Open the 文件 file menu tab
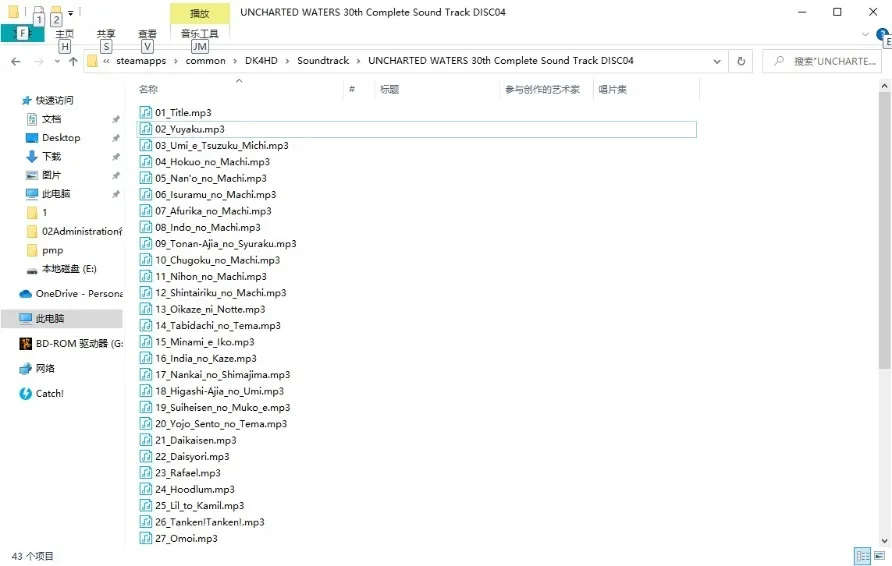The height and width of the screenshot is (566, 892). (x=23, y=34)
